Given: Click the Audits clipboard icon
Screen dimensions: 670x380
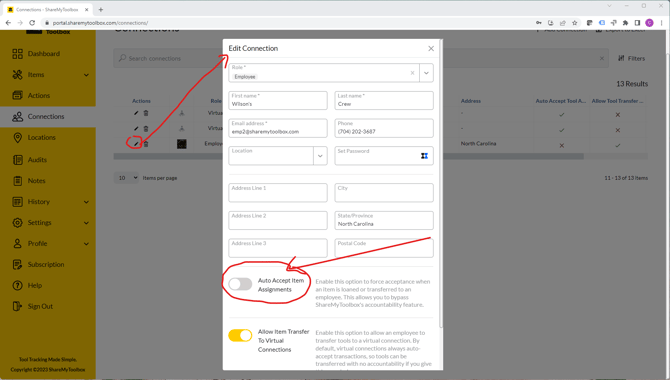Looking at the screenshot, I should (x=18, y=160).
